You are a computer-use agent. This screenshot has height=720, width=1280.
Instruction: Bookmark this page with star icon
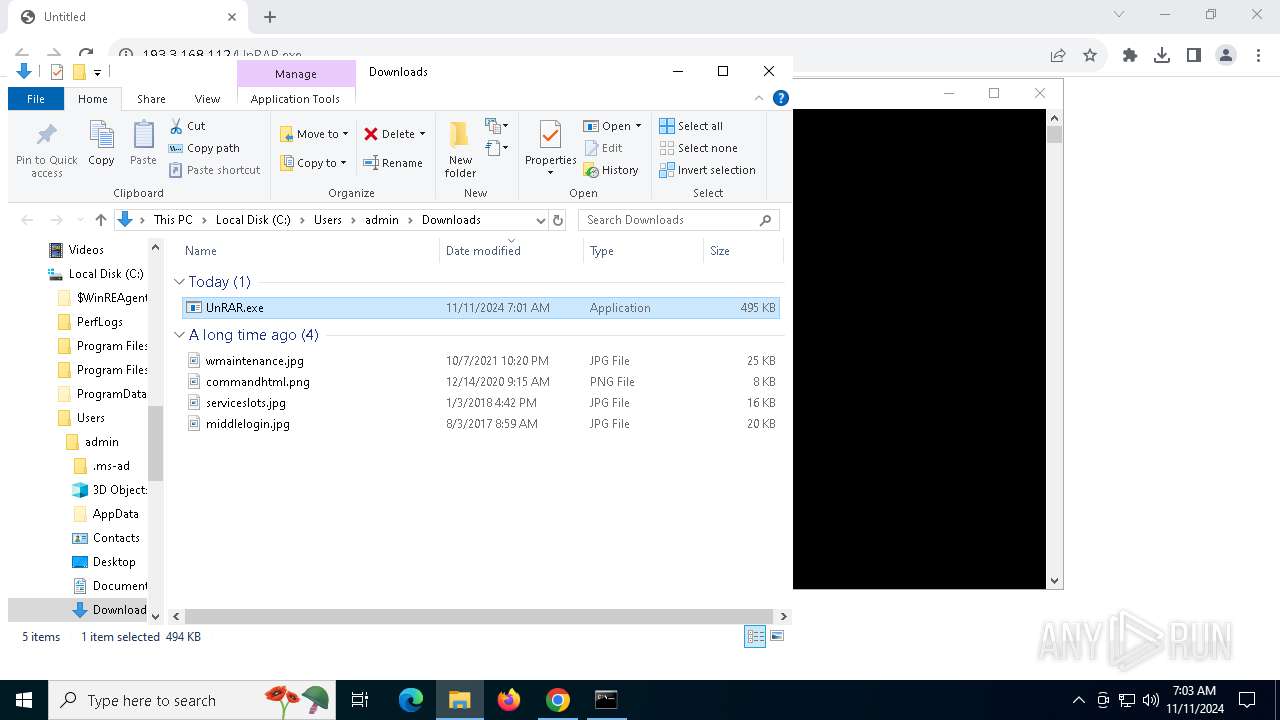[x=1090, y=56]
